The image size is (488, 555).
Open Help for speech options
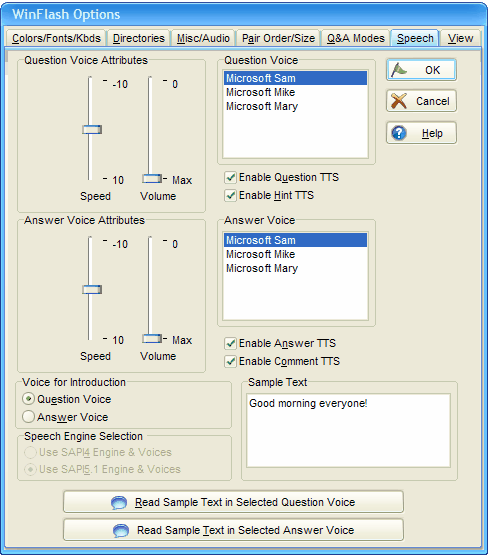point(421,133)
